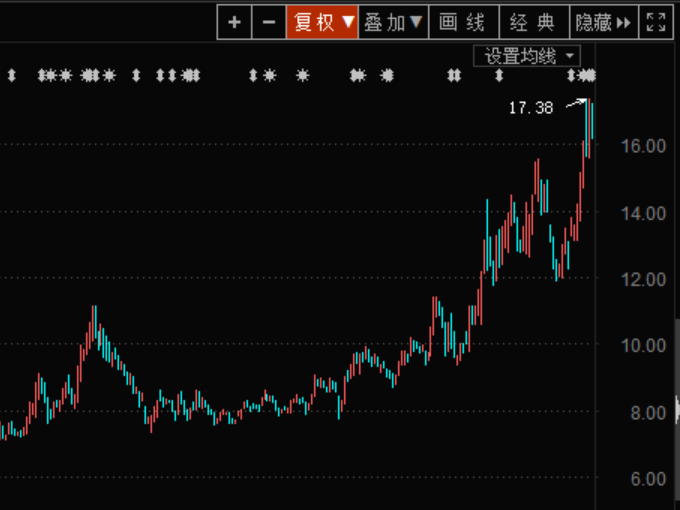The image size is (680, 510).
Task: Select the 画线 drawing tools item
Action: pos(463,22)
